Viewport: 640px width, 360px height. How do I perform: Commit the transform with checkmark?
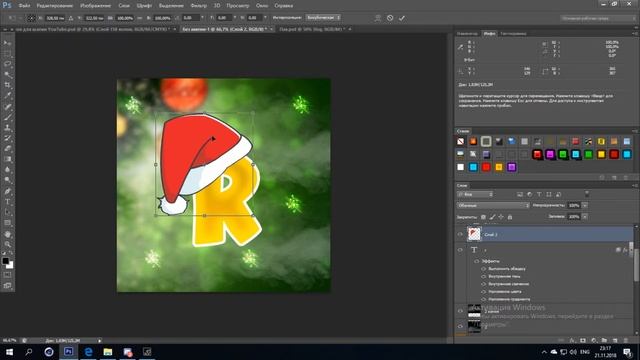(402, 18)
